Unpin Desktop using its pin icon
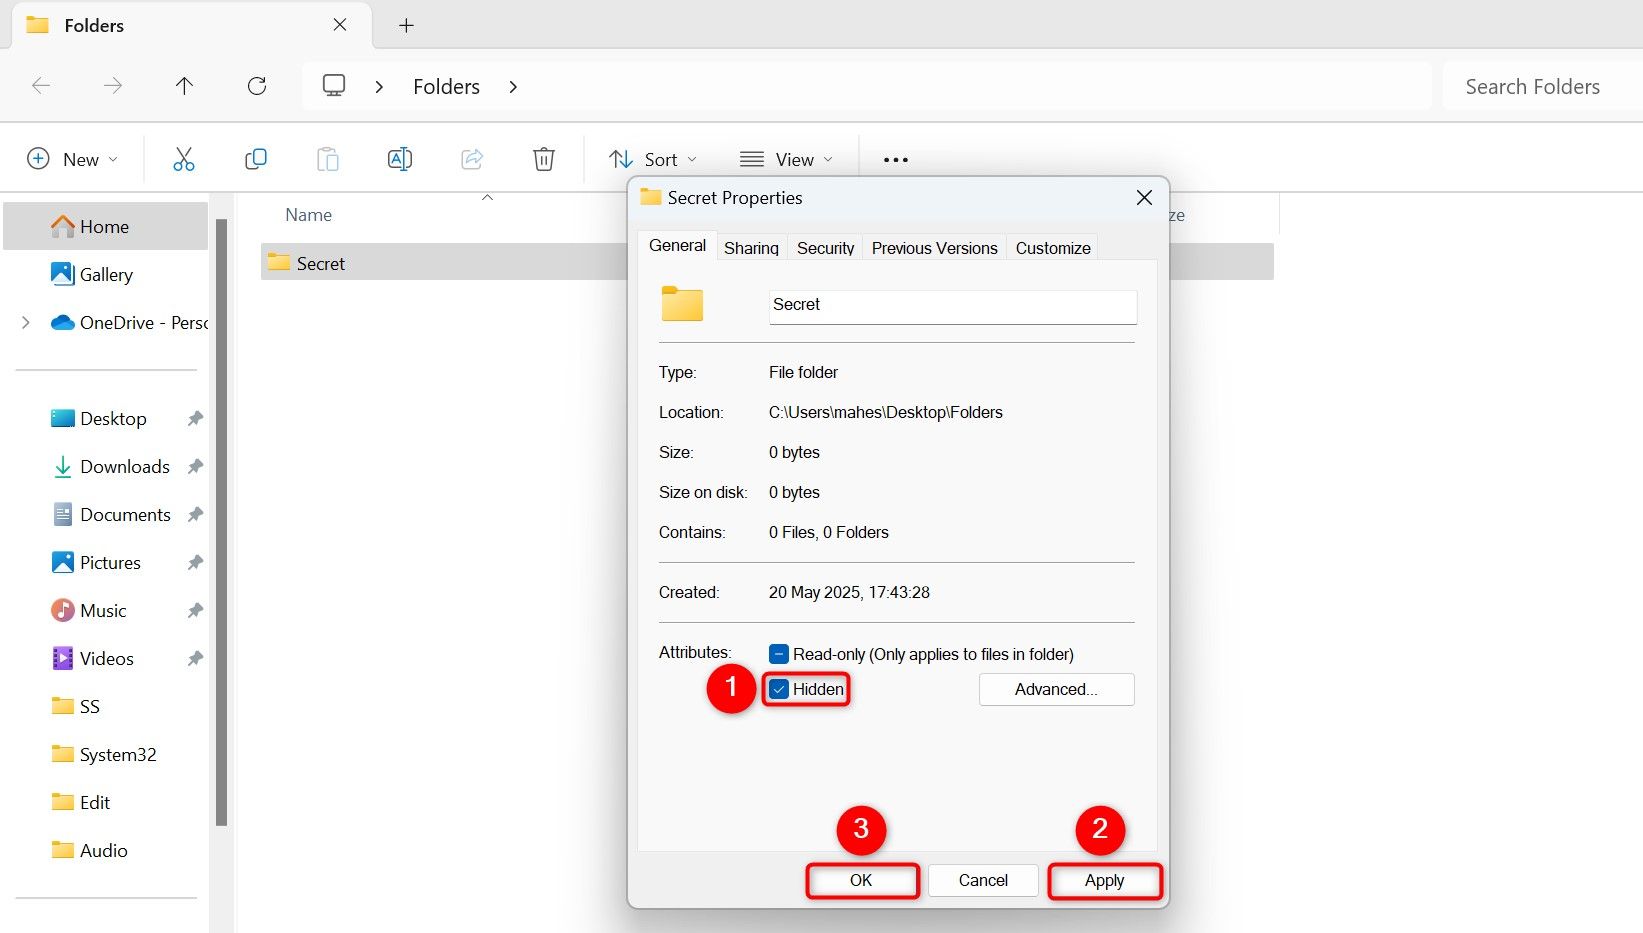1643x933 pixels. click(195, 419)
